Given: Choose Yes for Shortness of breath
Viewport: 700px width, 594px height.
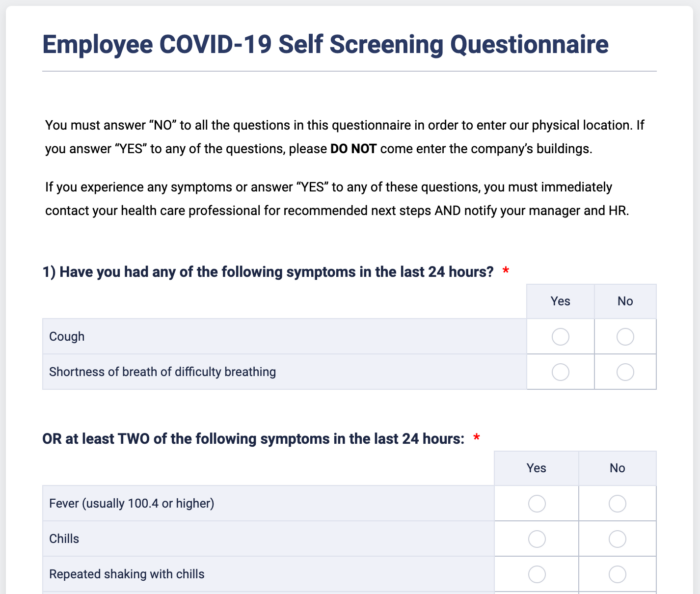Looking at the screenshot, I should pyautogui.click(x=560, y=372).
